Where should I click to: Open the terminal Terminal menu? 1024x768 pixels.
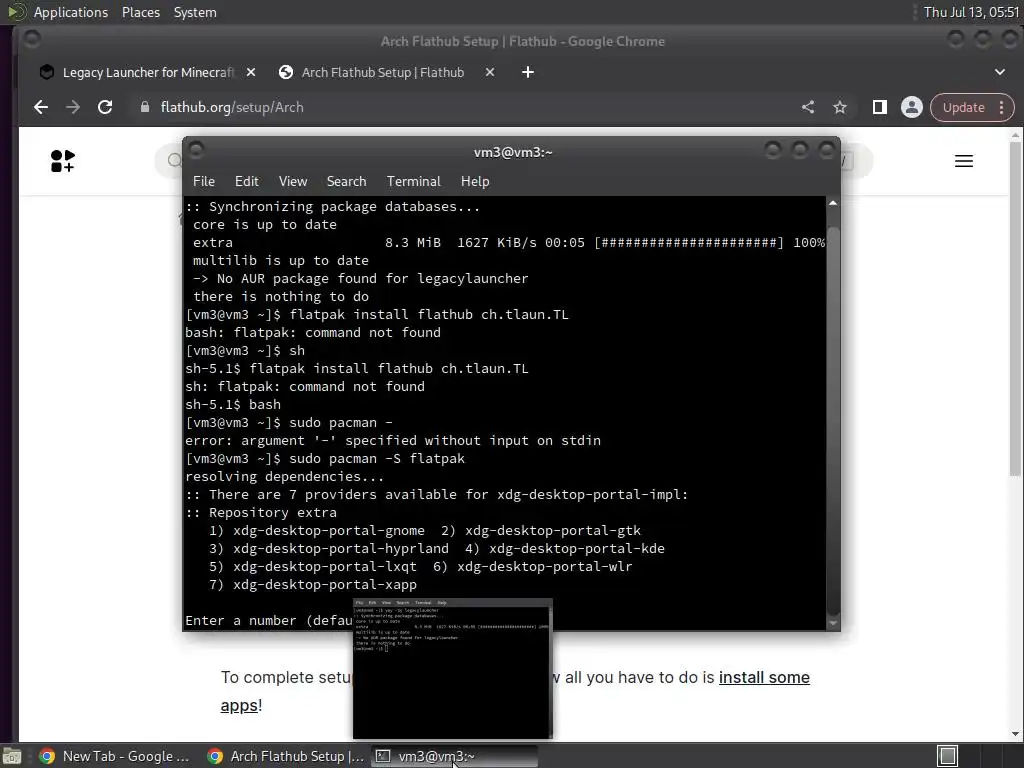413,182
